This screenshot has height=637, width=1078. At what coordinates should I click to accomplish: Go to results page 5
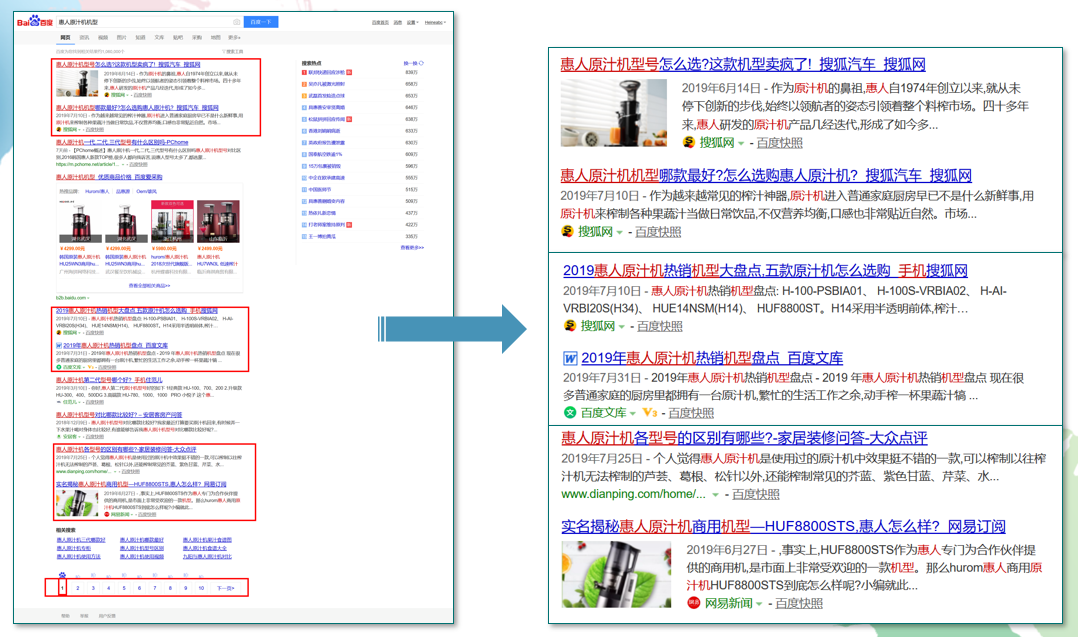tap(124, 588)
